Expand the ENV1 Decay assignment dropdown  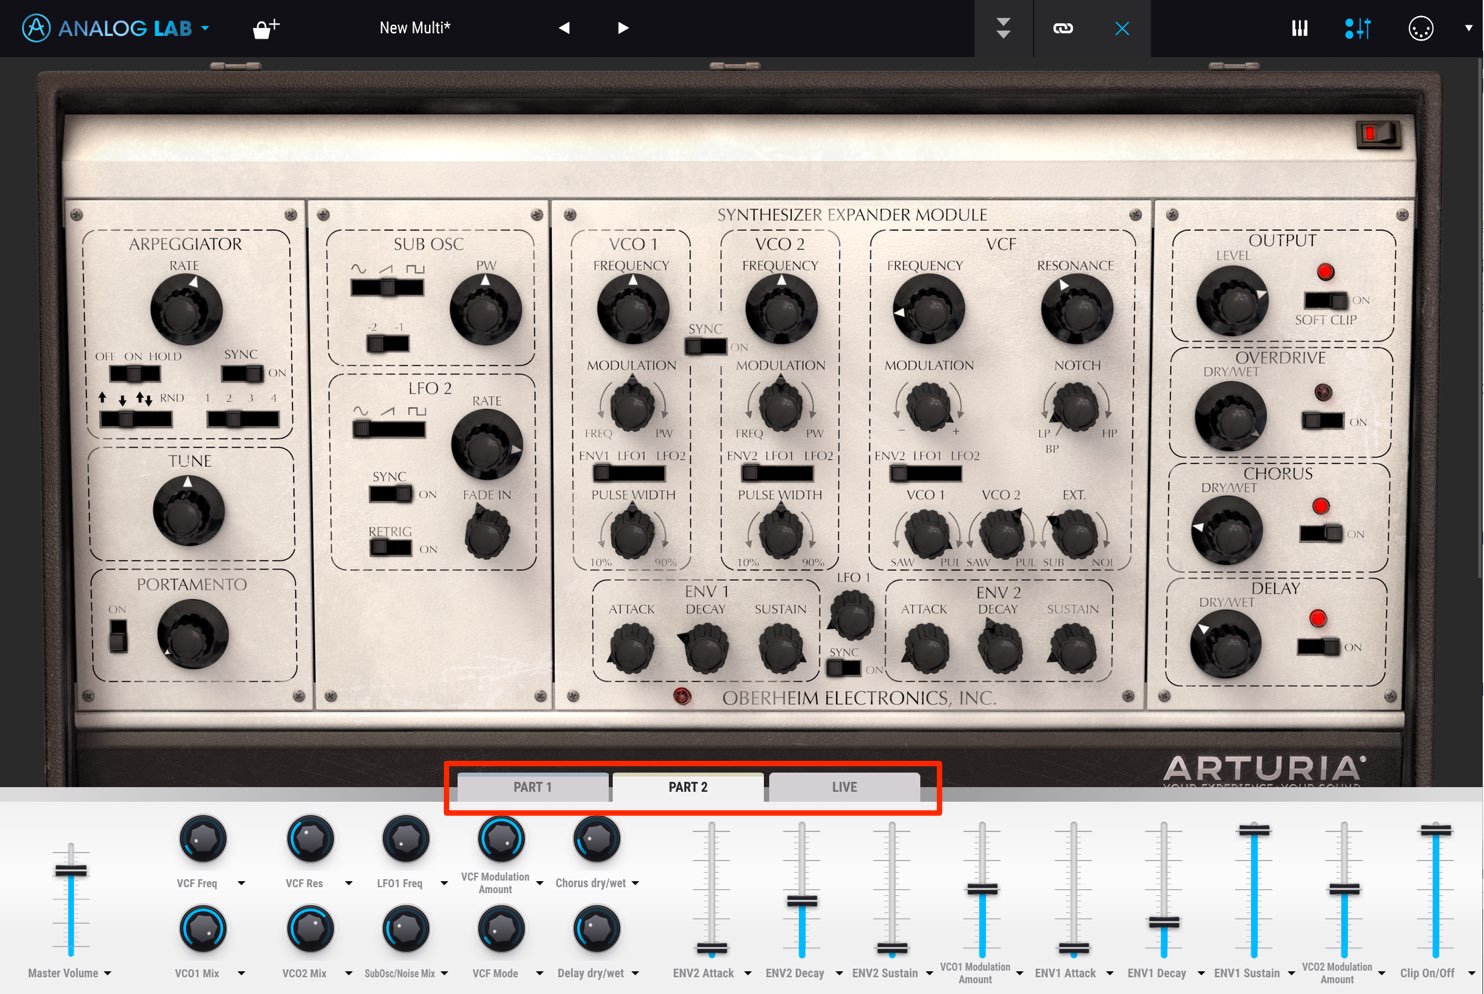click(x=1201, y=973)
